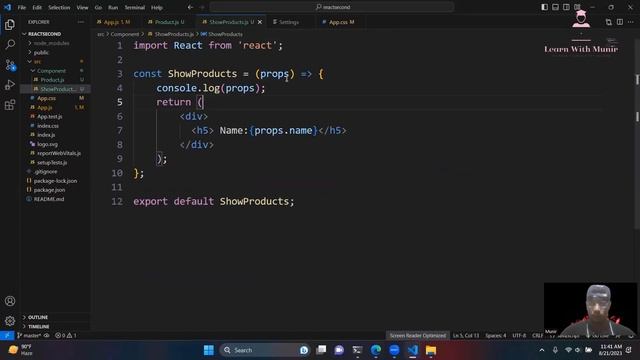Image resolution: width=640 pixels, height=360 pixels.
Task: Open the Manage gear icon
Action: [10, 321]
